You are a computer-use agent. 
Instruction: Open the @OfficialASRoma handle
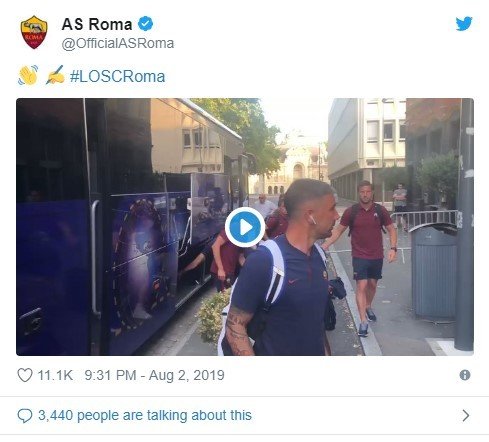coord(118,43)
